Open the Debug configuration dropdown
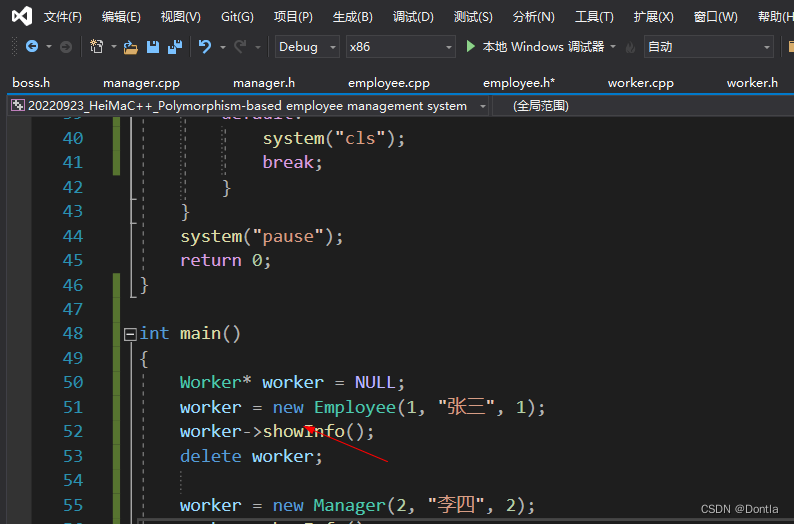Viewport: 794px width, 524px height. 307,47
